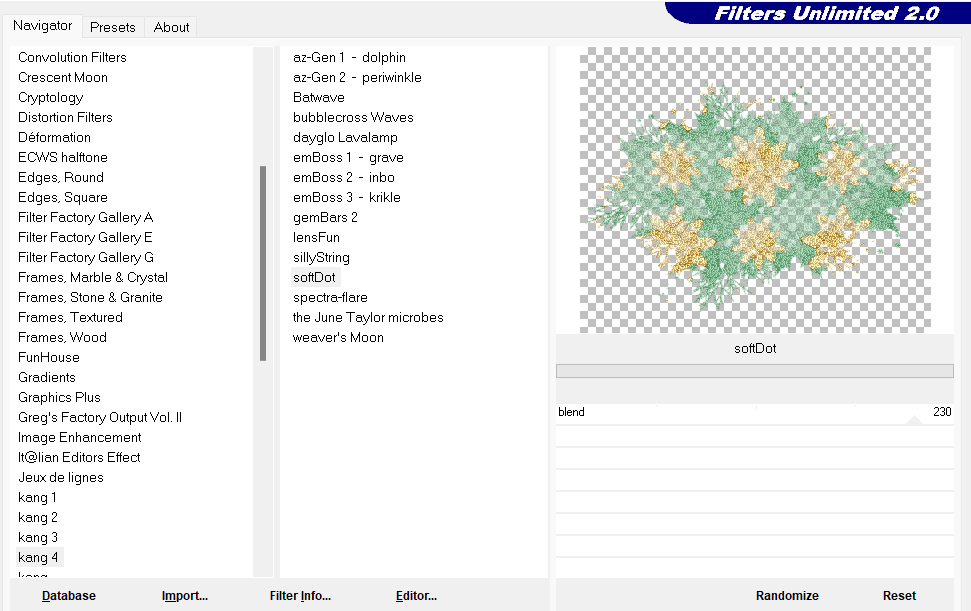The width and height of the screenshot is (971, 611).
Task: Click the flower preview image
Action: pyautogui.click(x=755, y=190)
